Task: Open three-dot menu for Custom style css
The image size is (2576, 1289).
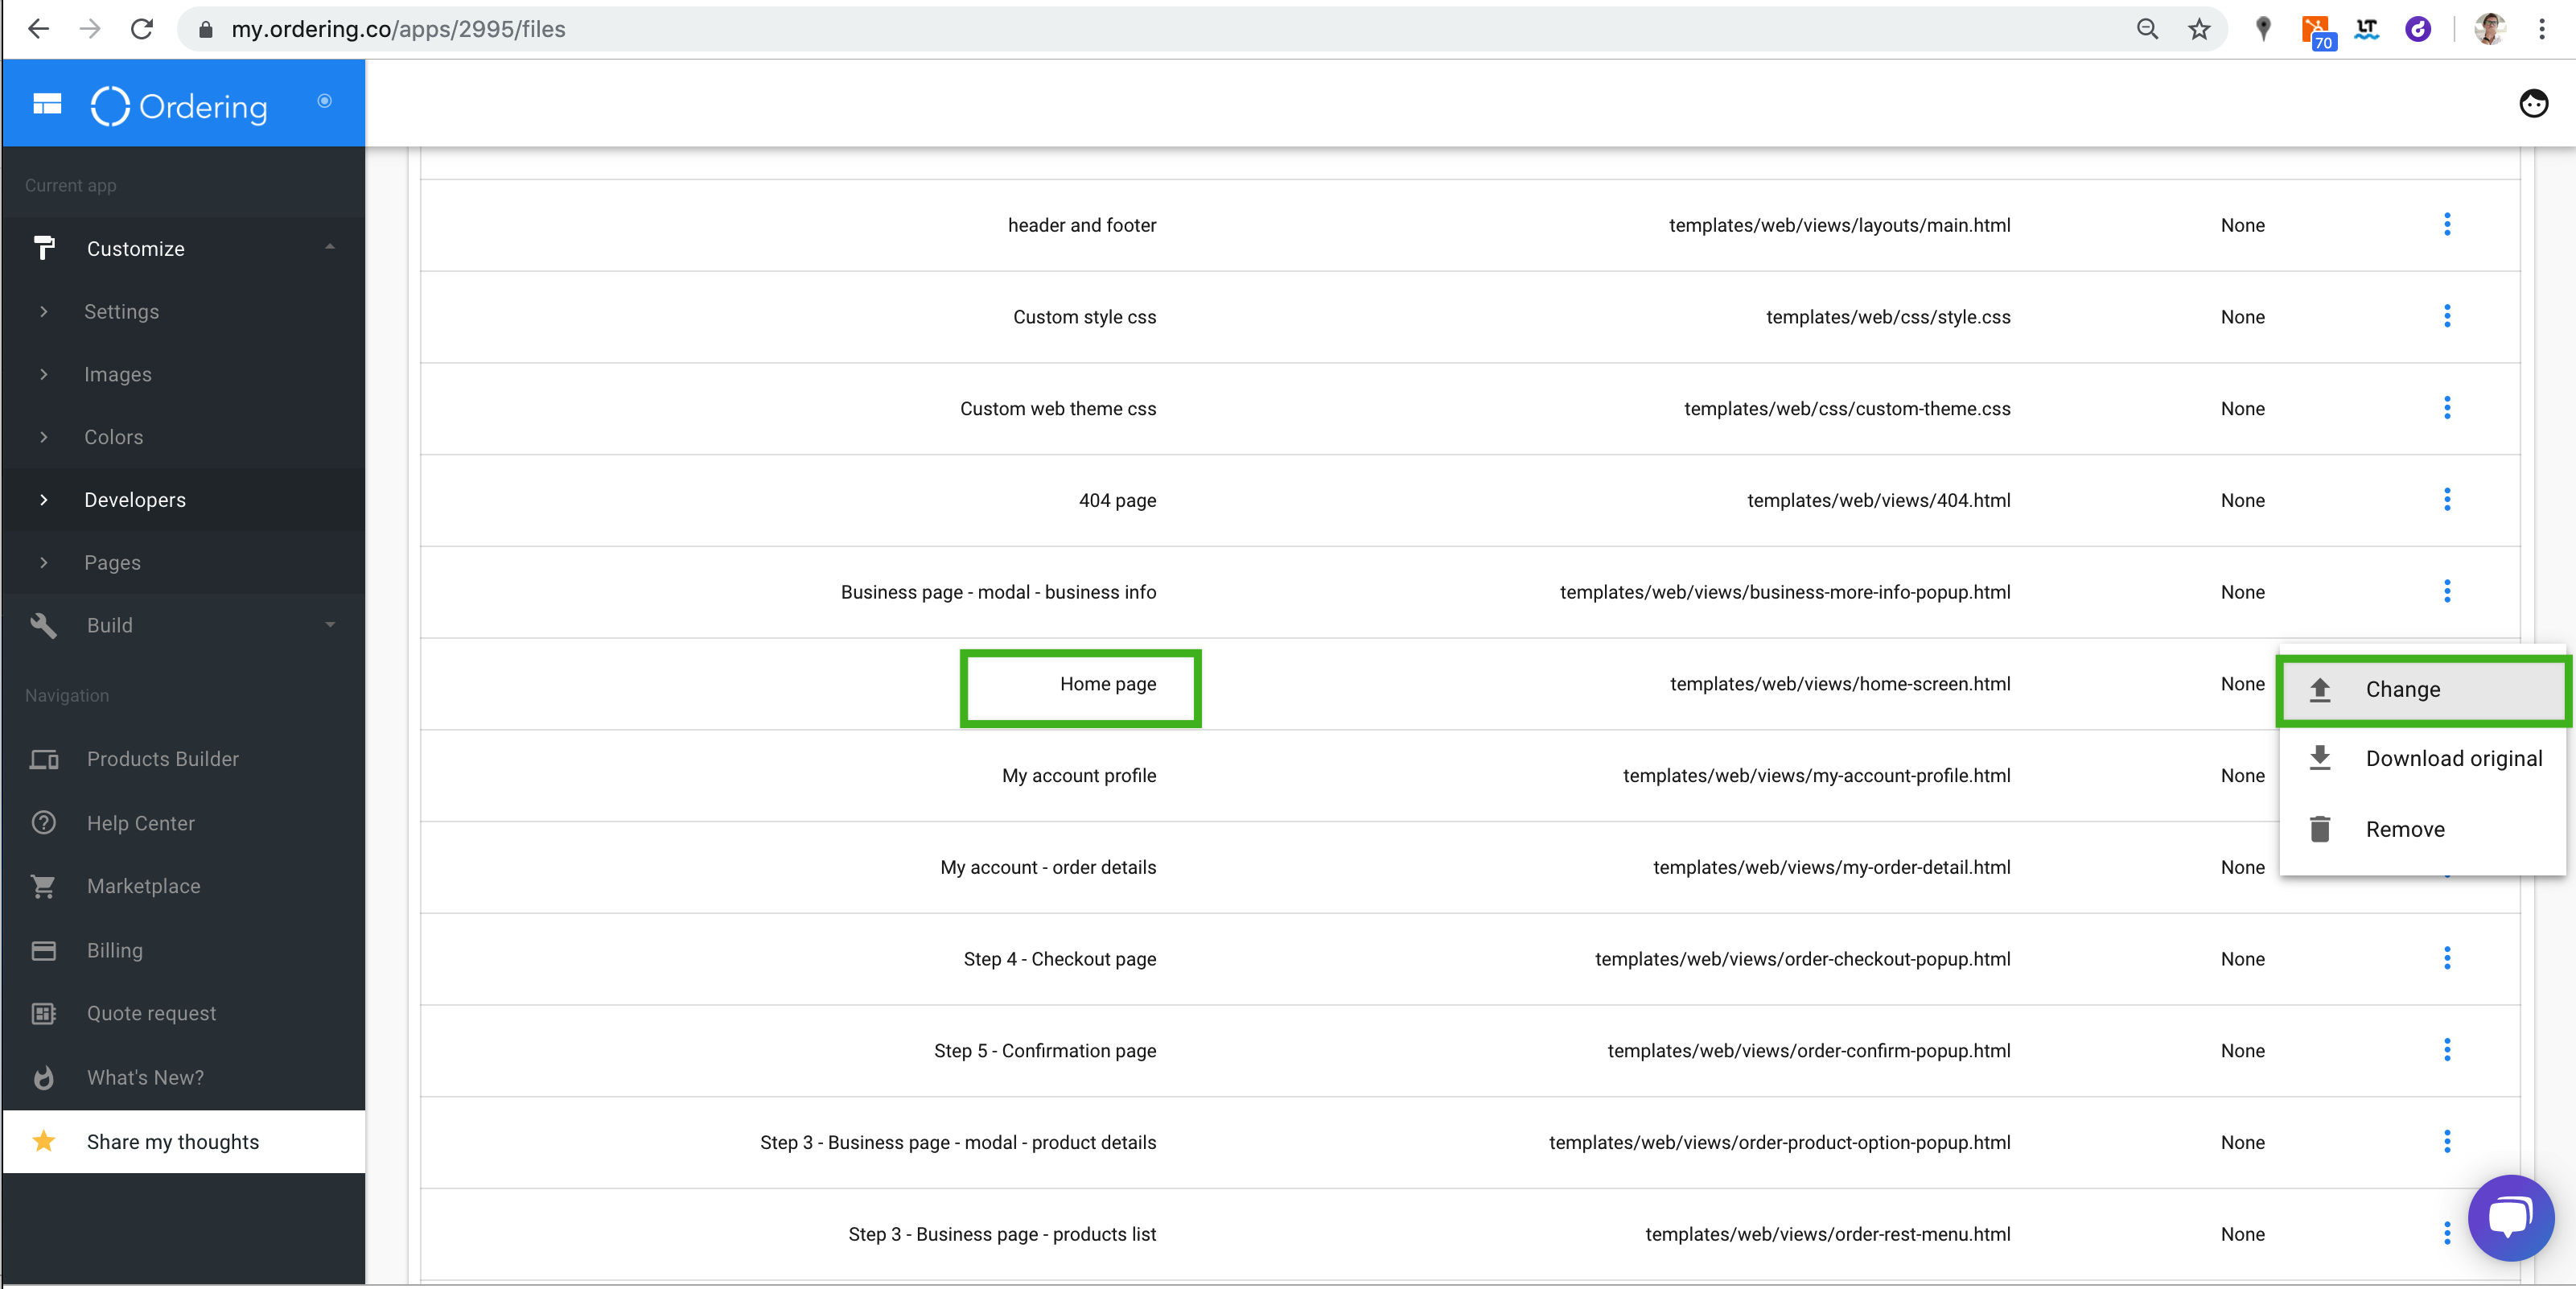Action: click(2446, 317)
